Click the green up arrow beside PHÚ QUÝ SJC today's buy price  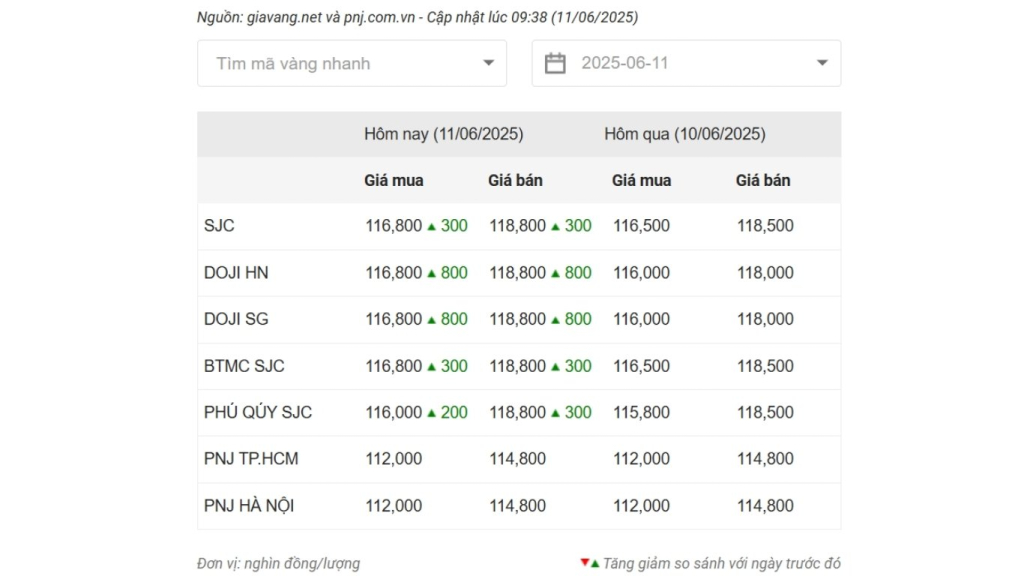[432, 413]
